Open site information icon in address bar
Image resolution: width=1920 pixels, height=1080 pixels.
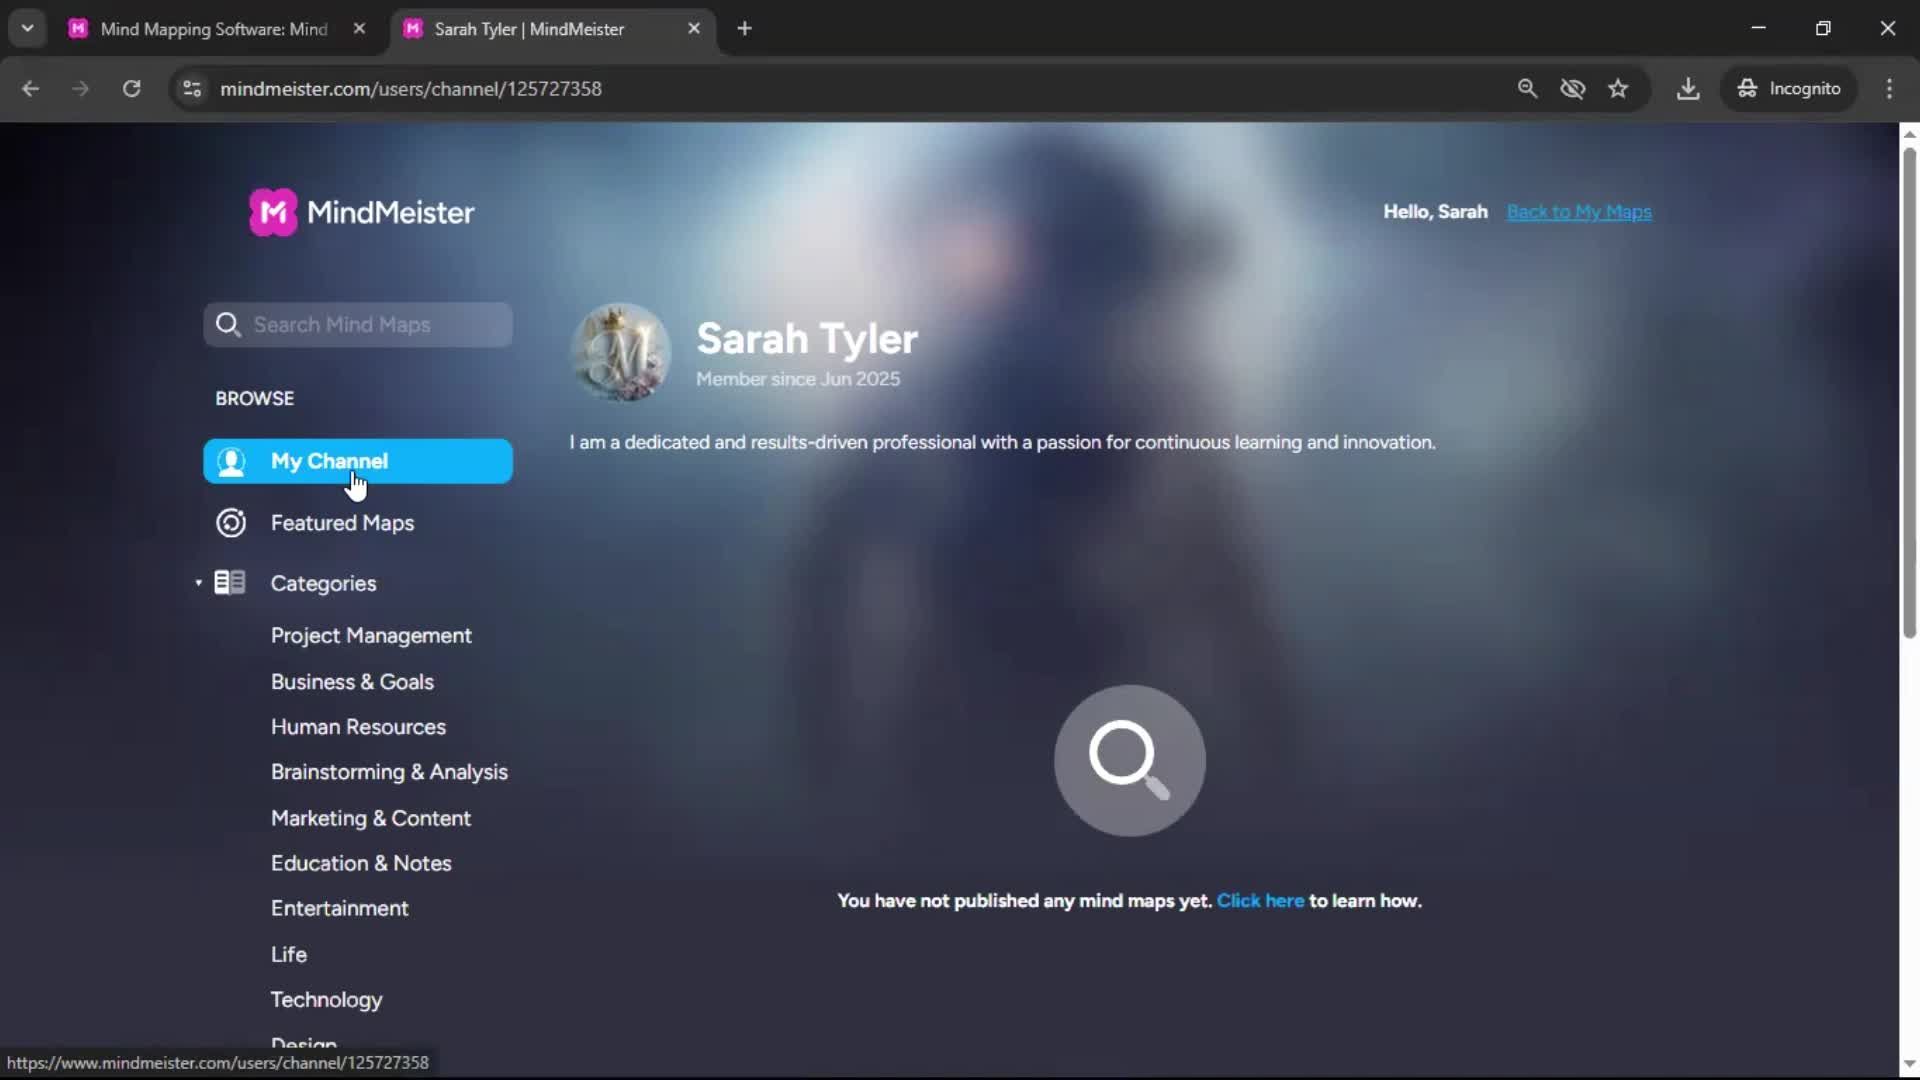pos(192,89)
